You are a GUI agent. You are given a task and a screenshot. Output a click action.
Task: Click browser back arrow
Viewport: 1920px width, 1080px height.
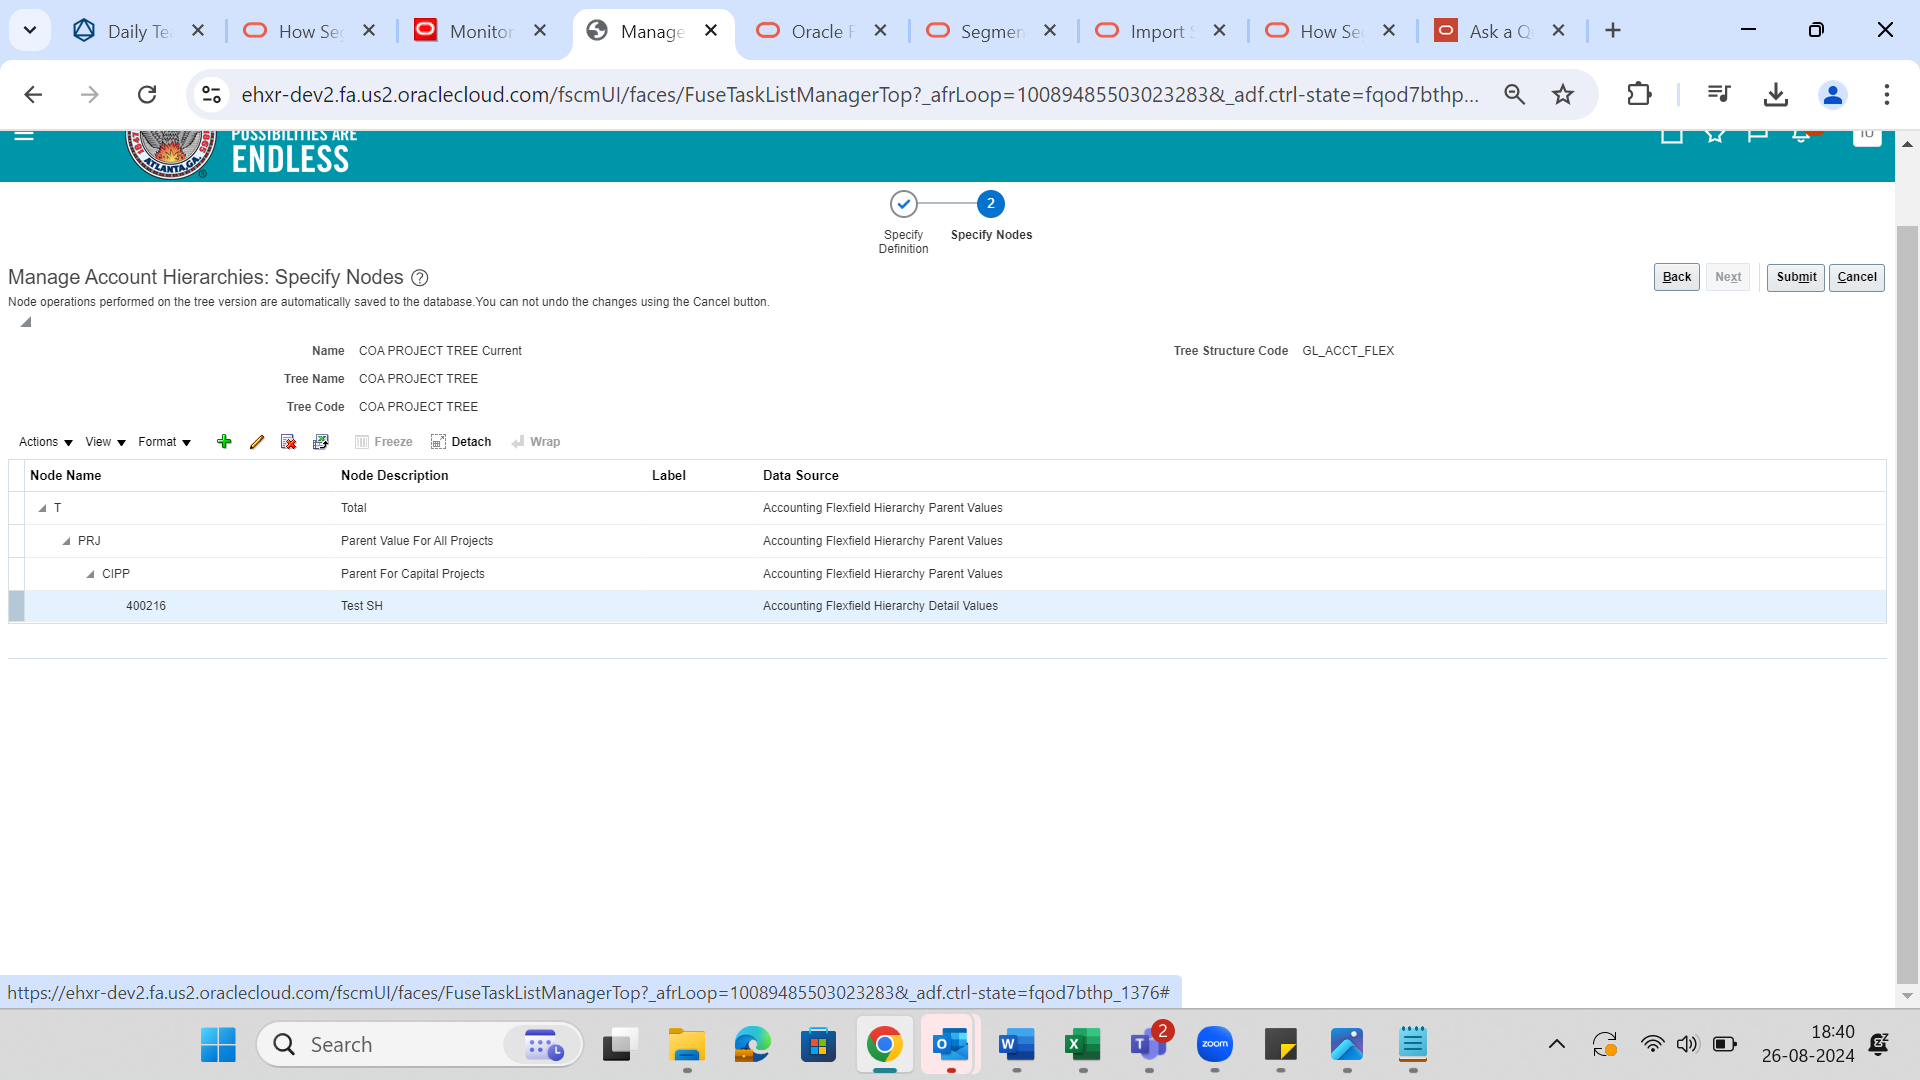tap(33, 95)
